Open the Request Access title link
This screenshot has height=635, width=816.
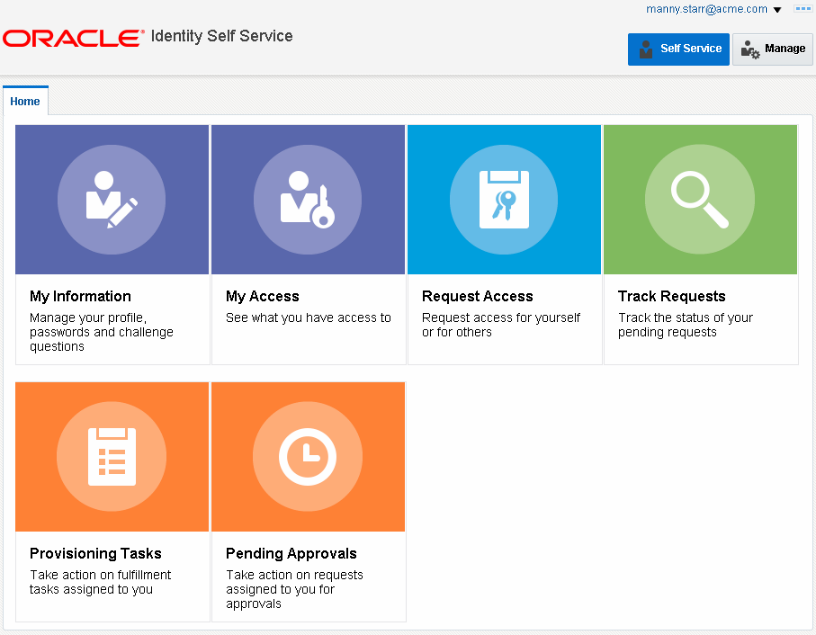(477, 296)
